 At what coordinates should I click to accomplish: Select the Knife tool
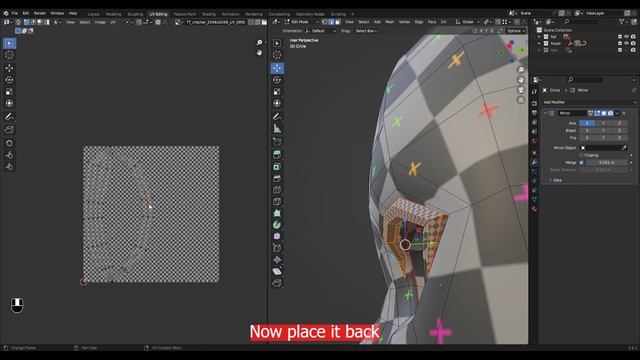point(277,202)
